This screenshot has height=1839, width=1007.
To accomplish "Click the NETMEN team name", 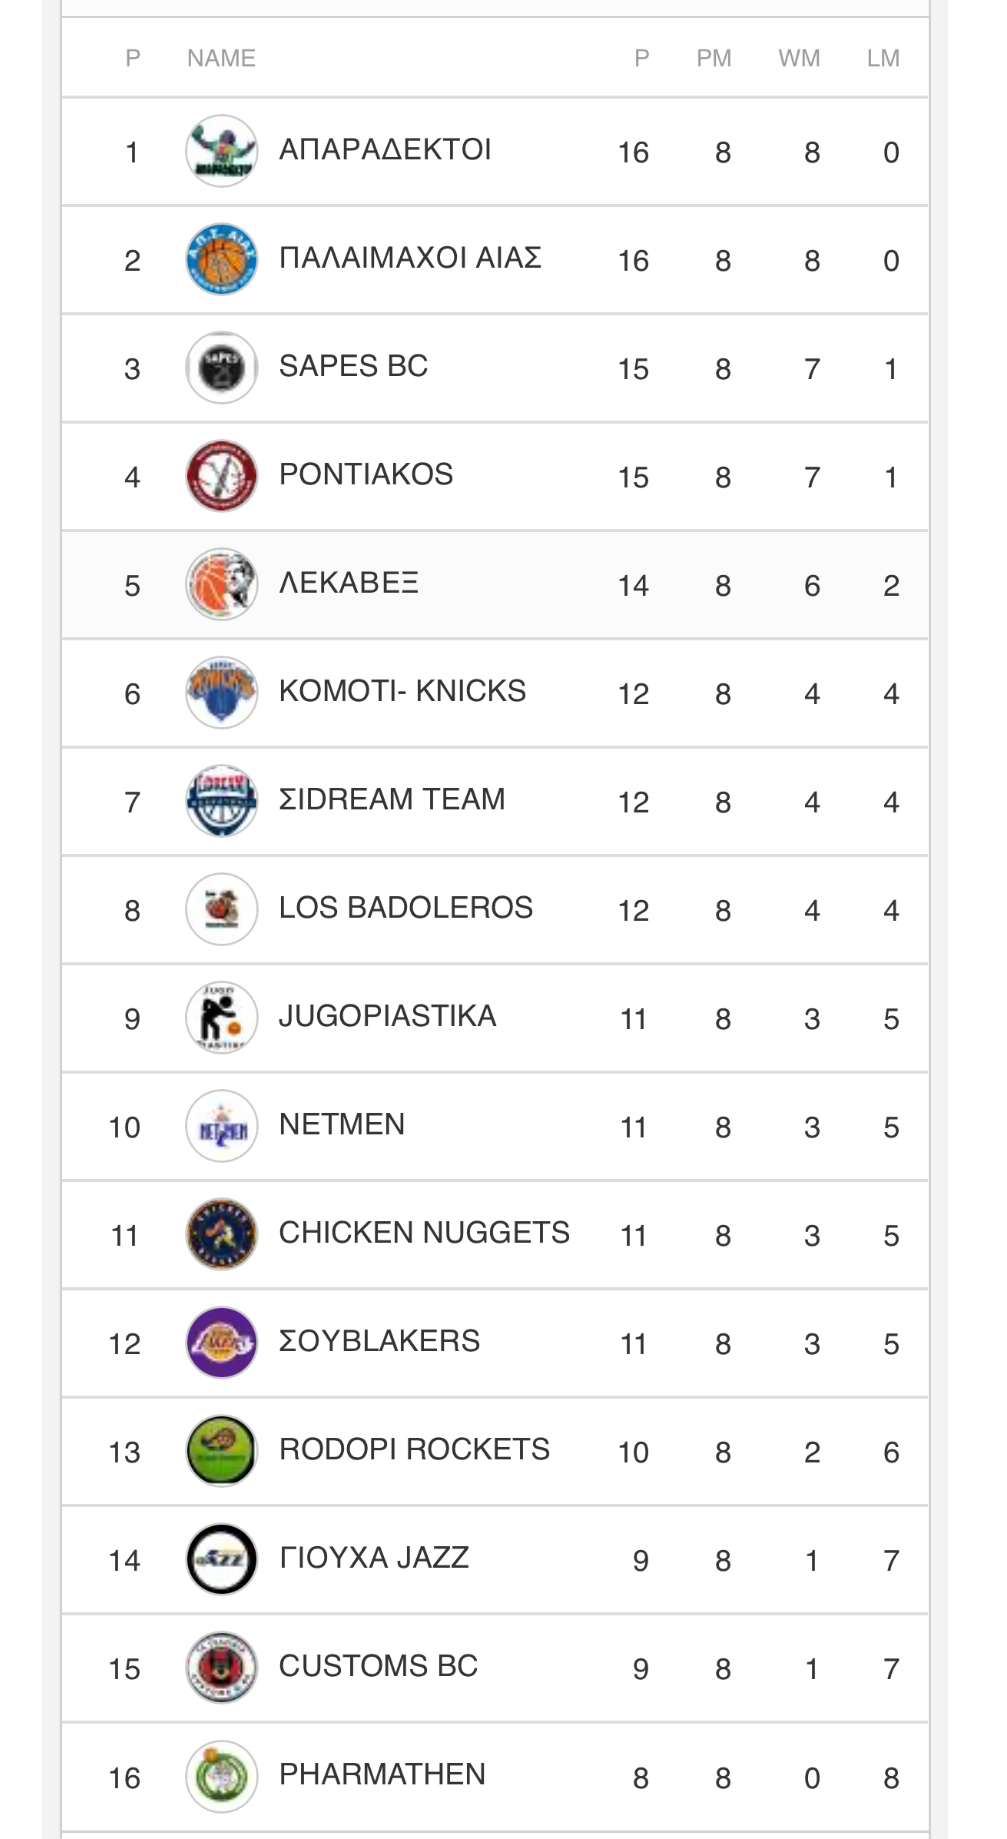I will (341, 1125).
